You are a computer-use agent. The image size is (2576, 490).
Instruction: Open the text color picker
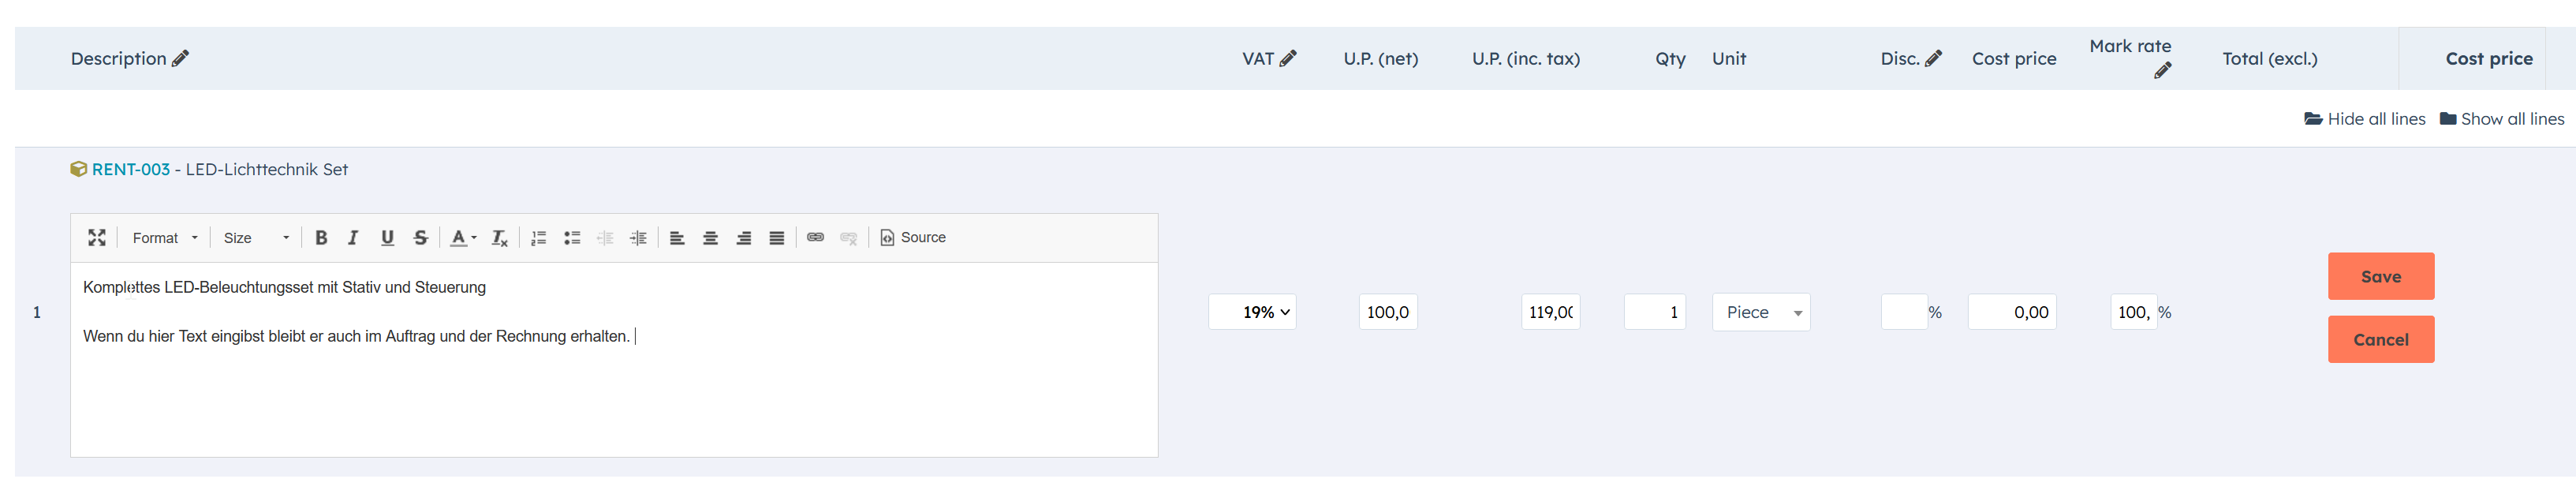(462, 237)
